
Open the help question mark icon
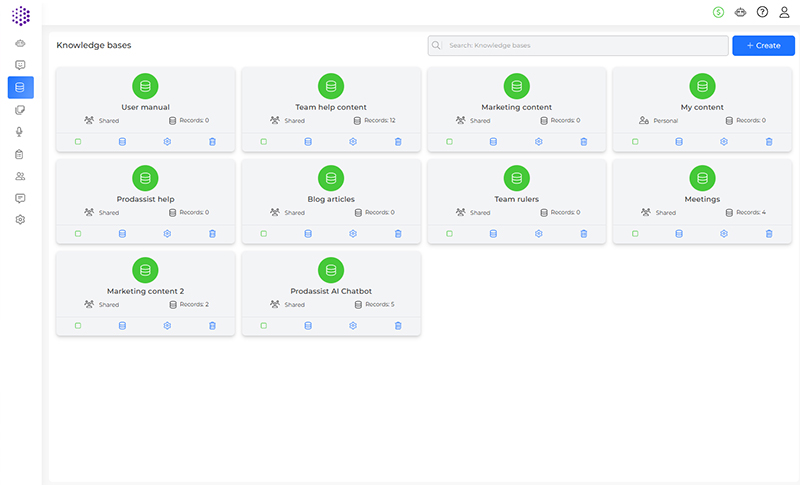click(x=762, y=12)
